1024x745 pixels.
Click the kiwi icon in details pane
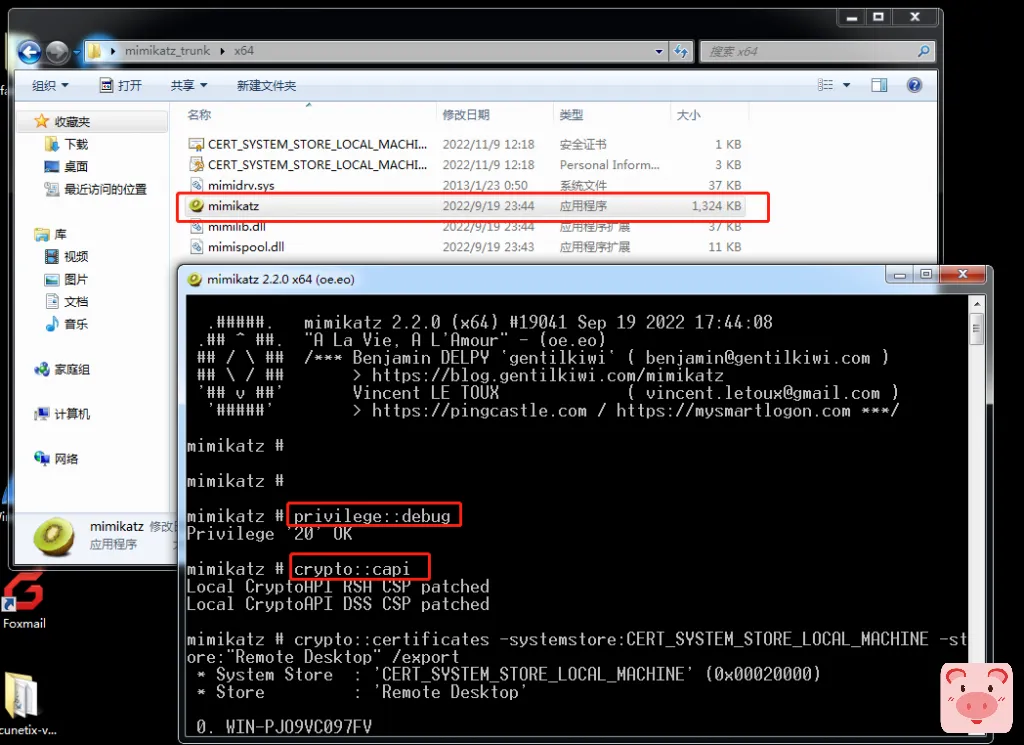(x=54, y=536)
